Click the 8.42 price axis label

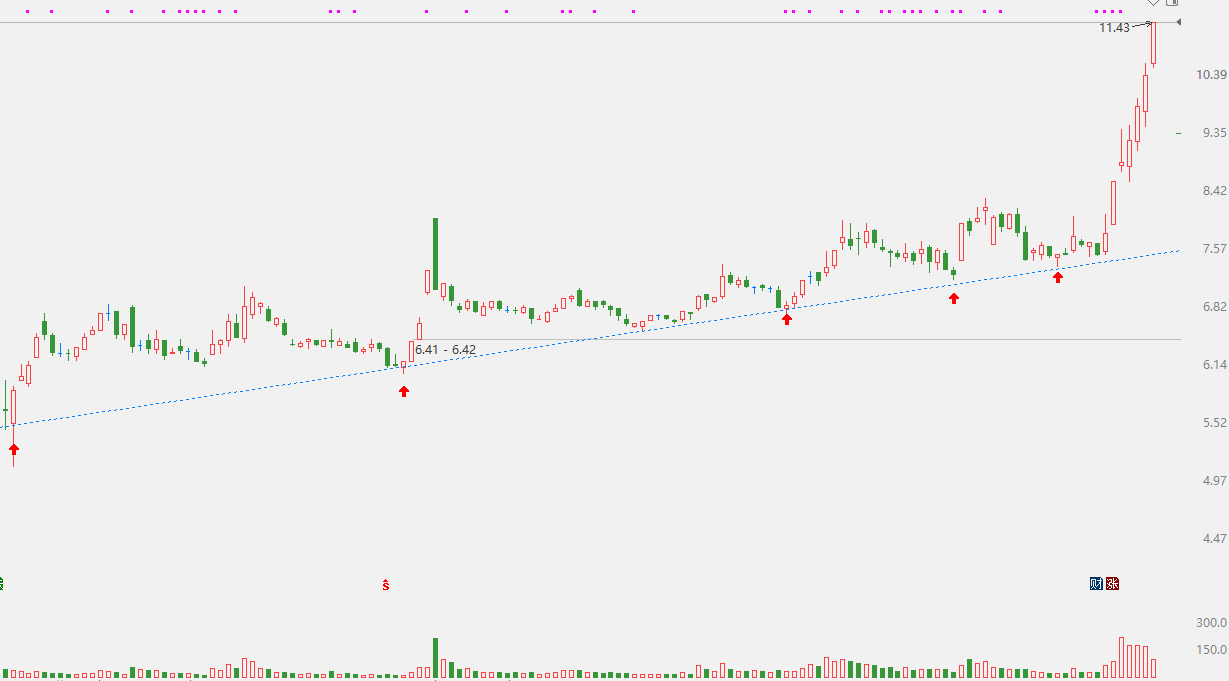tap(1215, 191)
